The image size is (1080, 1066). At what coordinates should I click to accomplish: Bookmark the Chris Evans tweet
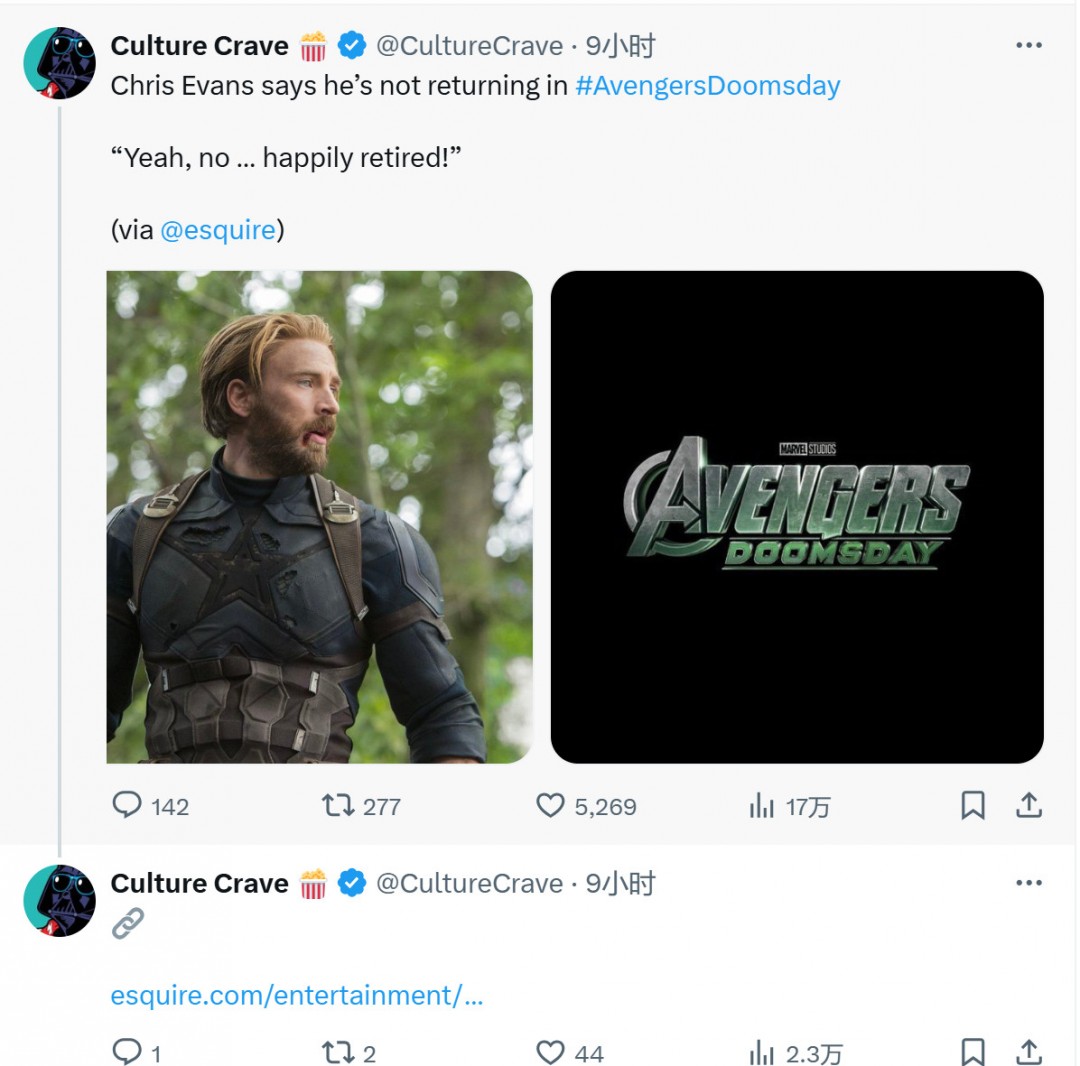tap(973, 805)
